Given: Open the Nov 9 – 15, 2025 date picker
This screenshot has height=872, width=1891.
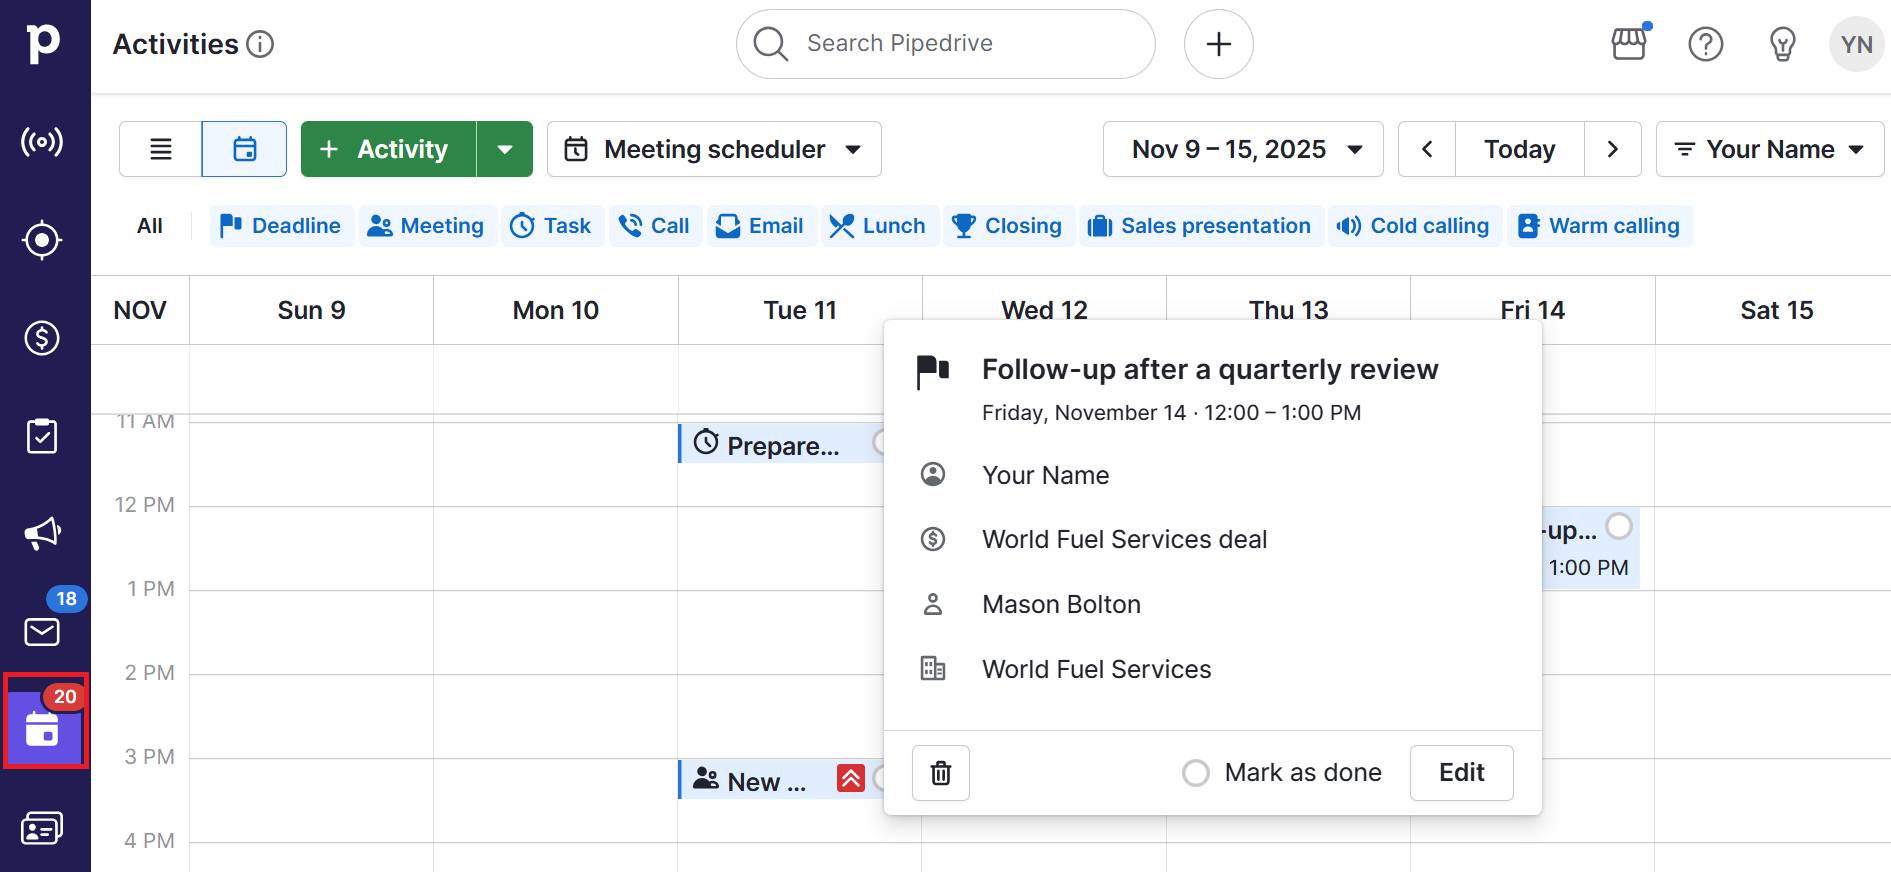Looking at the screenshot, I should pyautogui.click(x=1243, y=149).
